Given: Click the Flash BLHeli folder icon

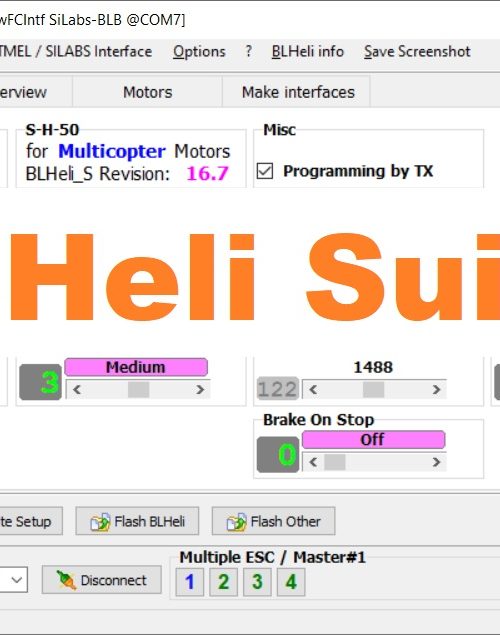Looking at the screenshot, I should coord(100,522).
